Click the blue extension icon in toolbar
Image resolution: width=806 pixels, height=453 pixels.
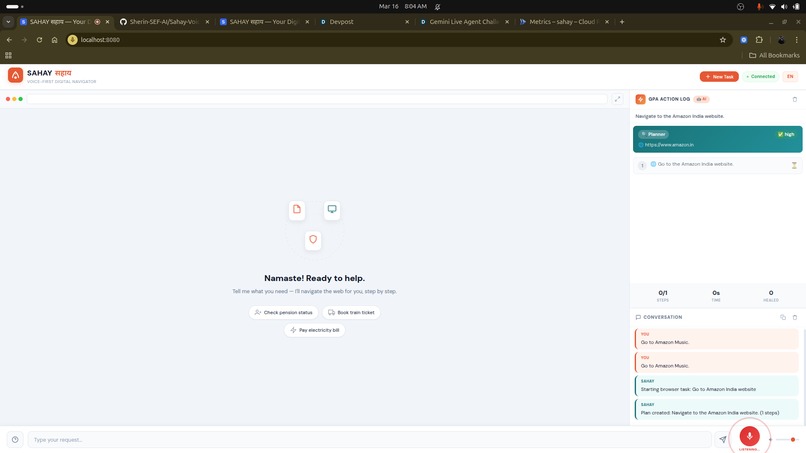743,40
